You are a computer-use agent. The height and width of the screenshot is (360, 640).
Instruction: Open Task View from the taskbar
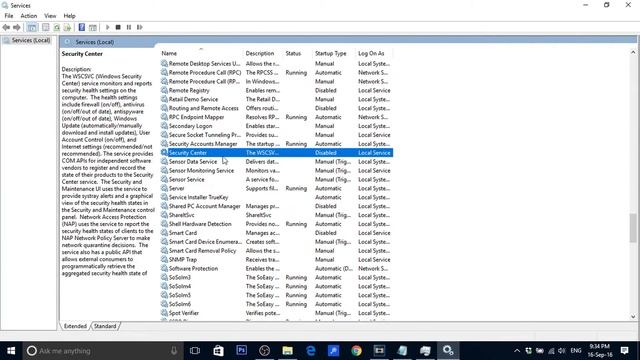point(195,351)
